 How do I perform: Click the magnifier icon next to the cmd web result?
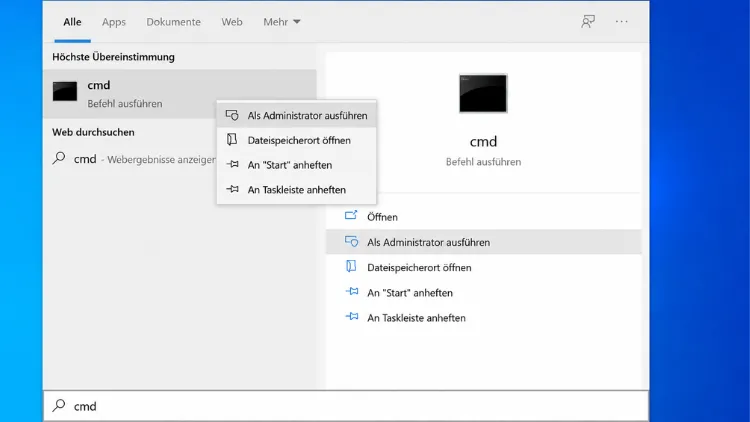[x=59, y=158]
